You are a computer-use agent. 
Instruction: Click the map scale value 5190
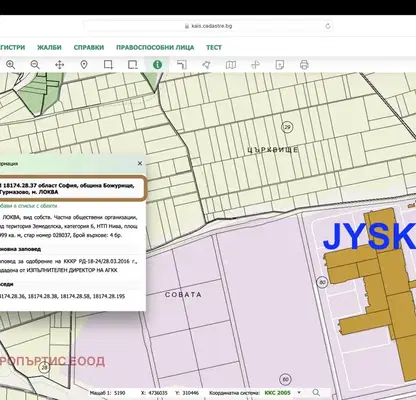point(119,393)
